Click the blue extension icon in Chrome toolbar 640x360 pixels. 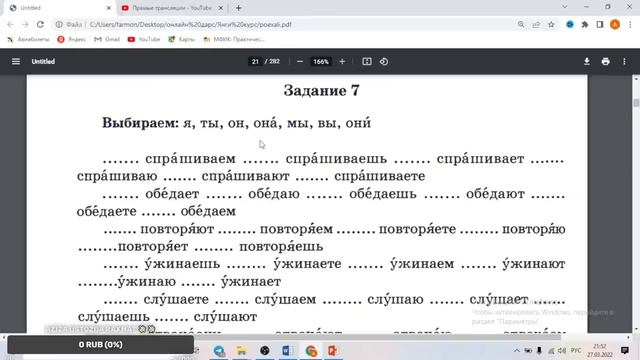(x=570, y=24)
